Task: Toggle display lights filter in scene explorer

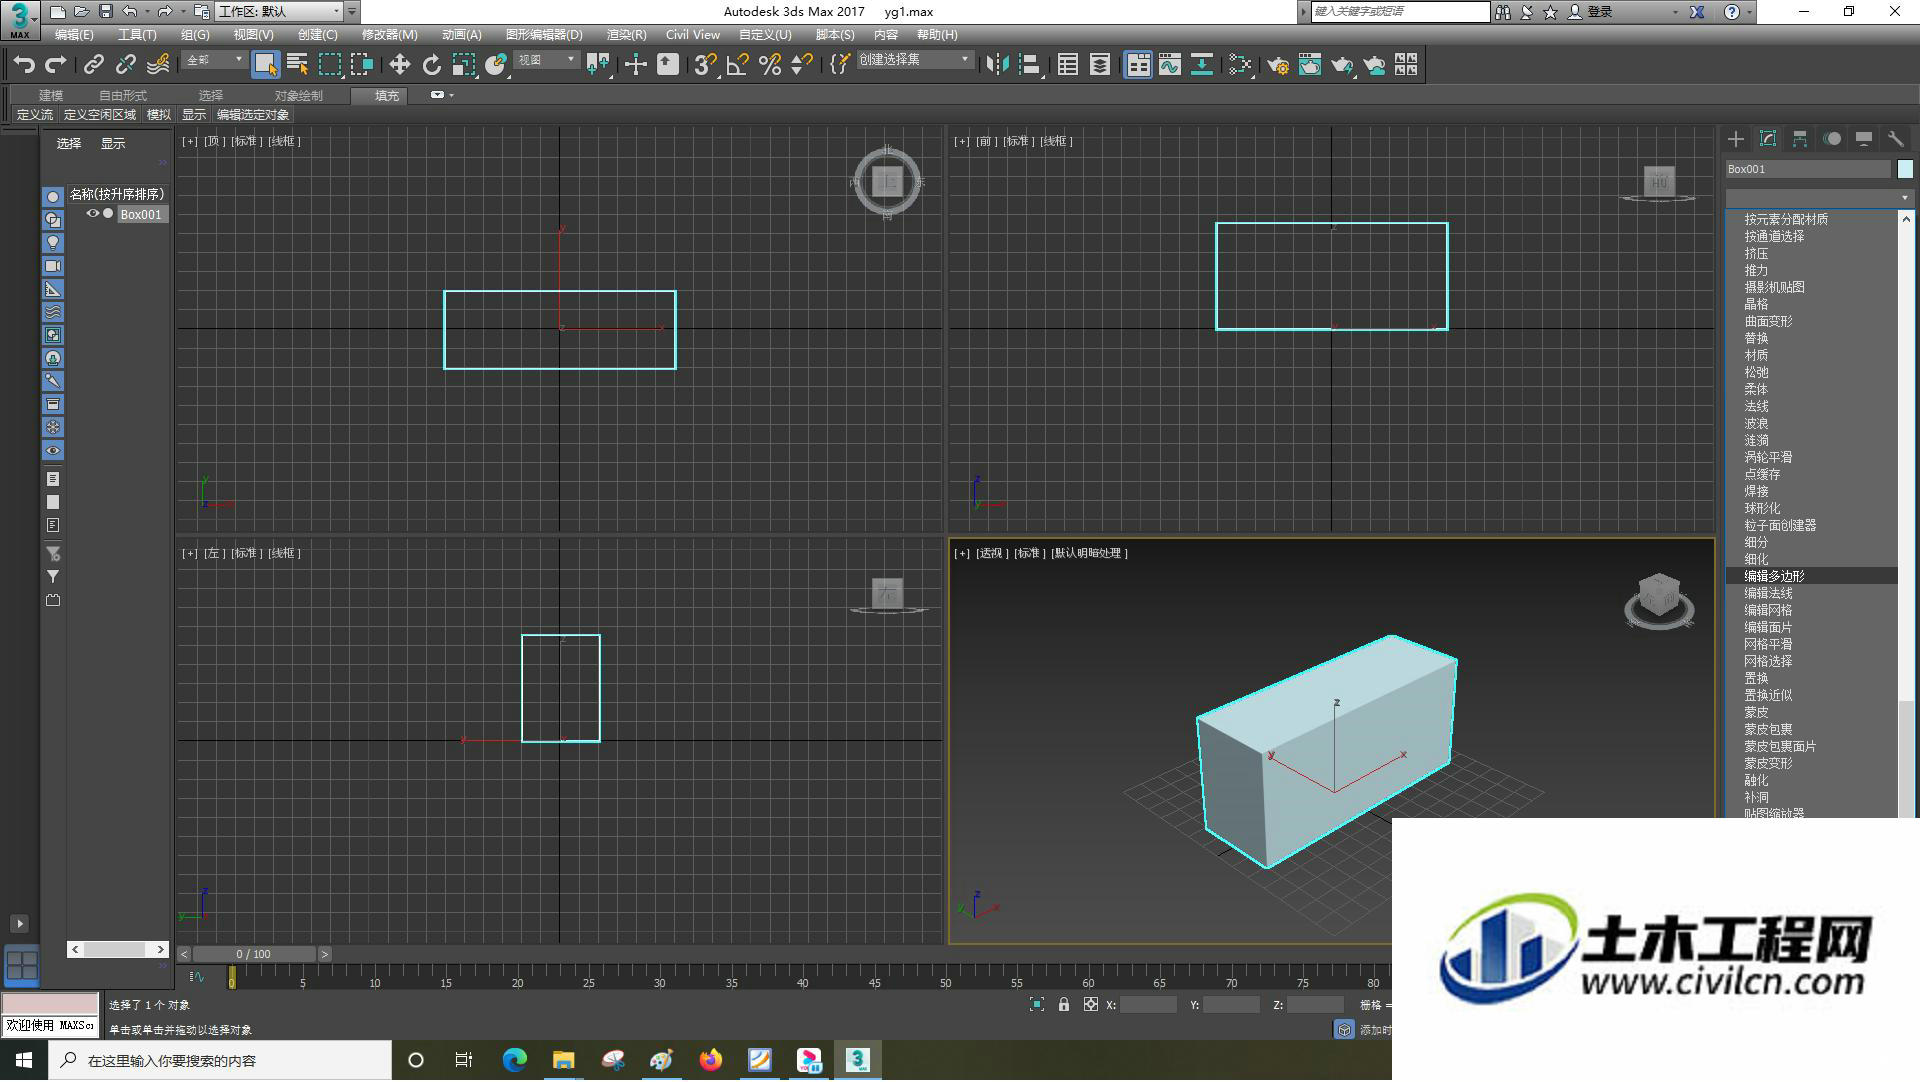Action: 53,243
